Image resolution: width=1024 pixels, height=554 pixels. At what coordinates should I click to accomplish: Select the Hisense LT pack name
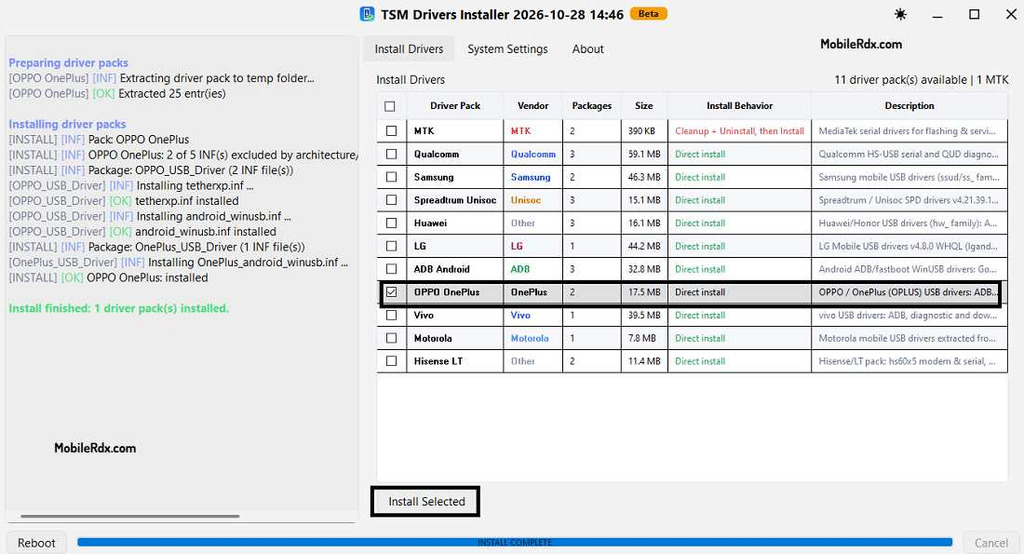click(438, 361)
